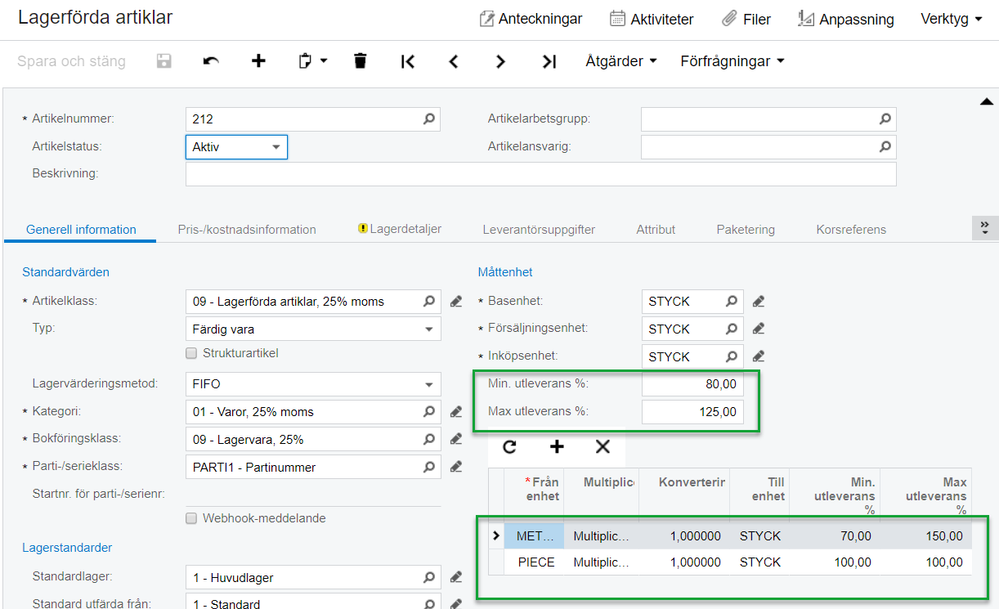Click the Beskrivning text field

point(540,175)
